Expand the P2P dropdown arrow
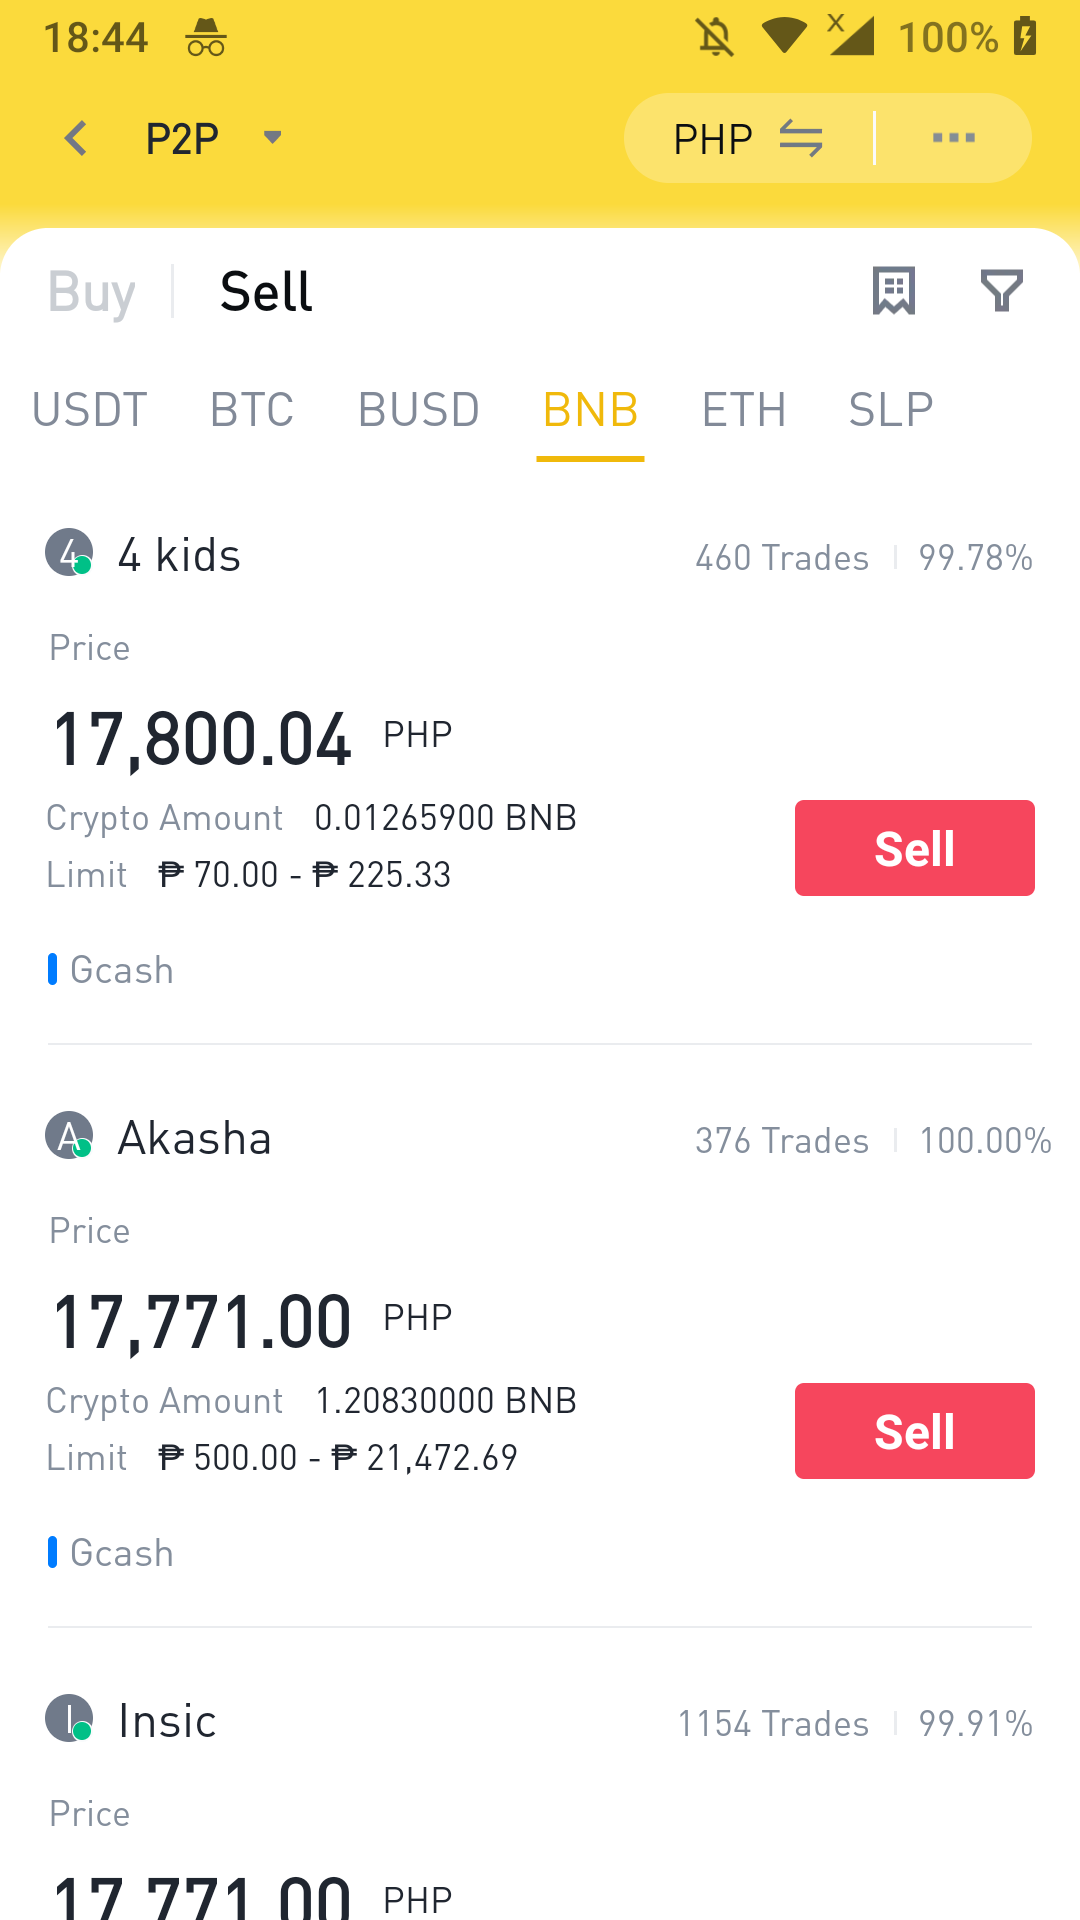 click(272, 137)
